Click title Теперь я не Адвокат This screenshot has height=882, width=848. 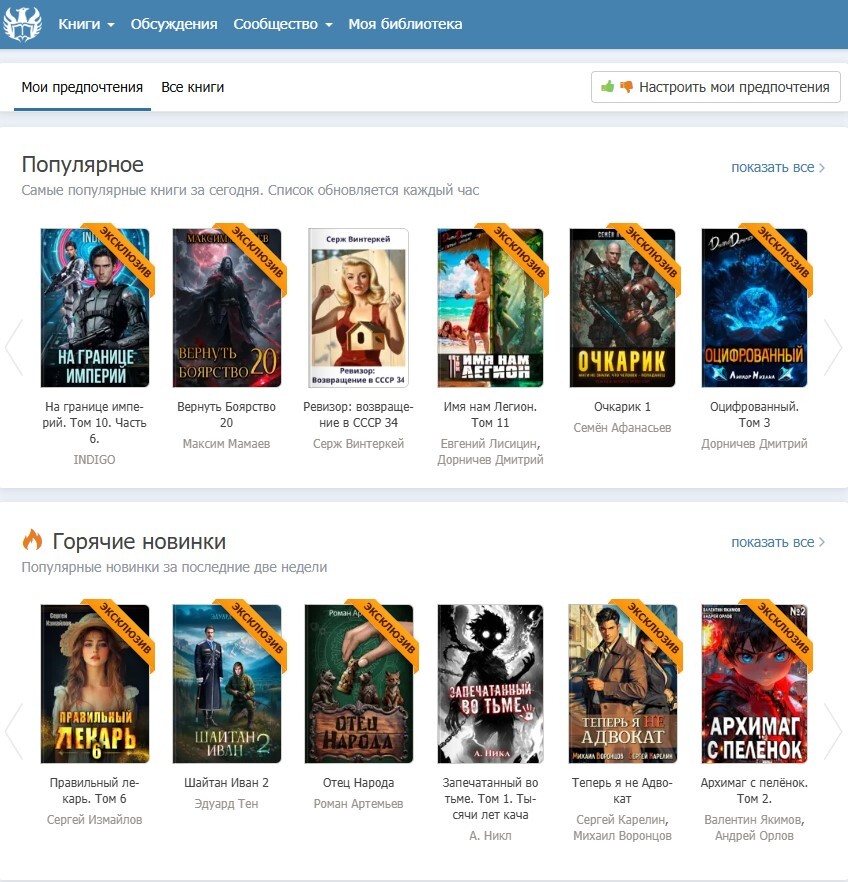[x=622, y=790]
